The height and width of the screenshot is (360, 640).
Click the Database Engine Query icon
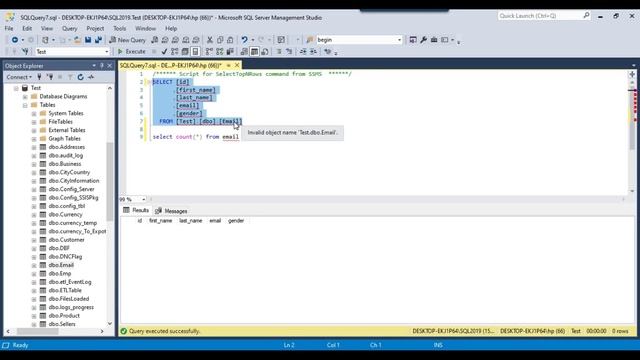(x=155, y=40)
